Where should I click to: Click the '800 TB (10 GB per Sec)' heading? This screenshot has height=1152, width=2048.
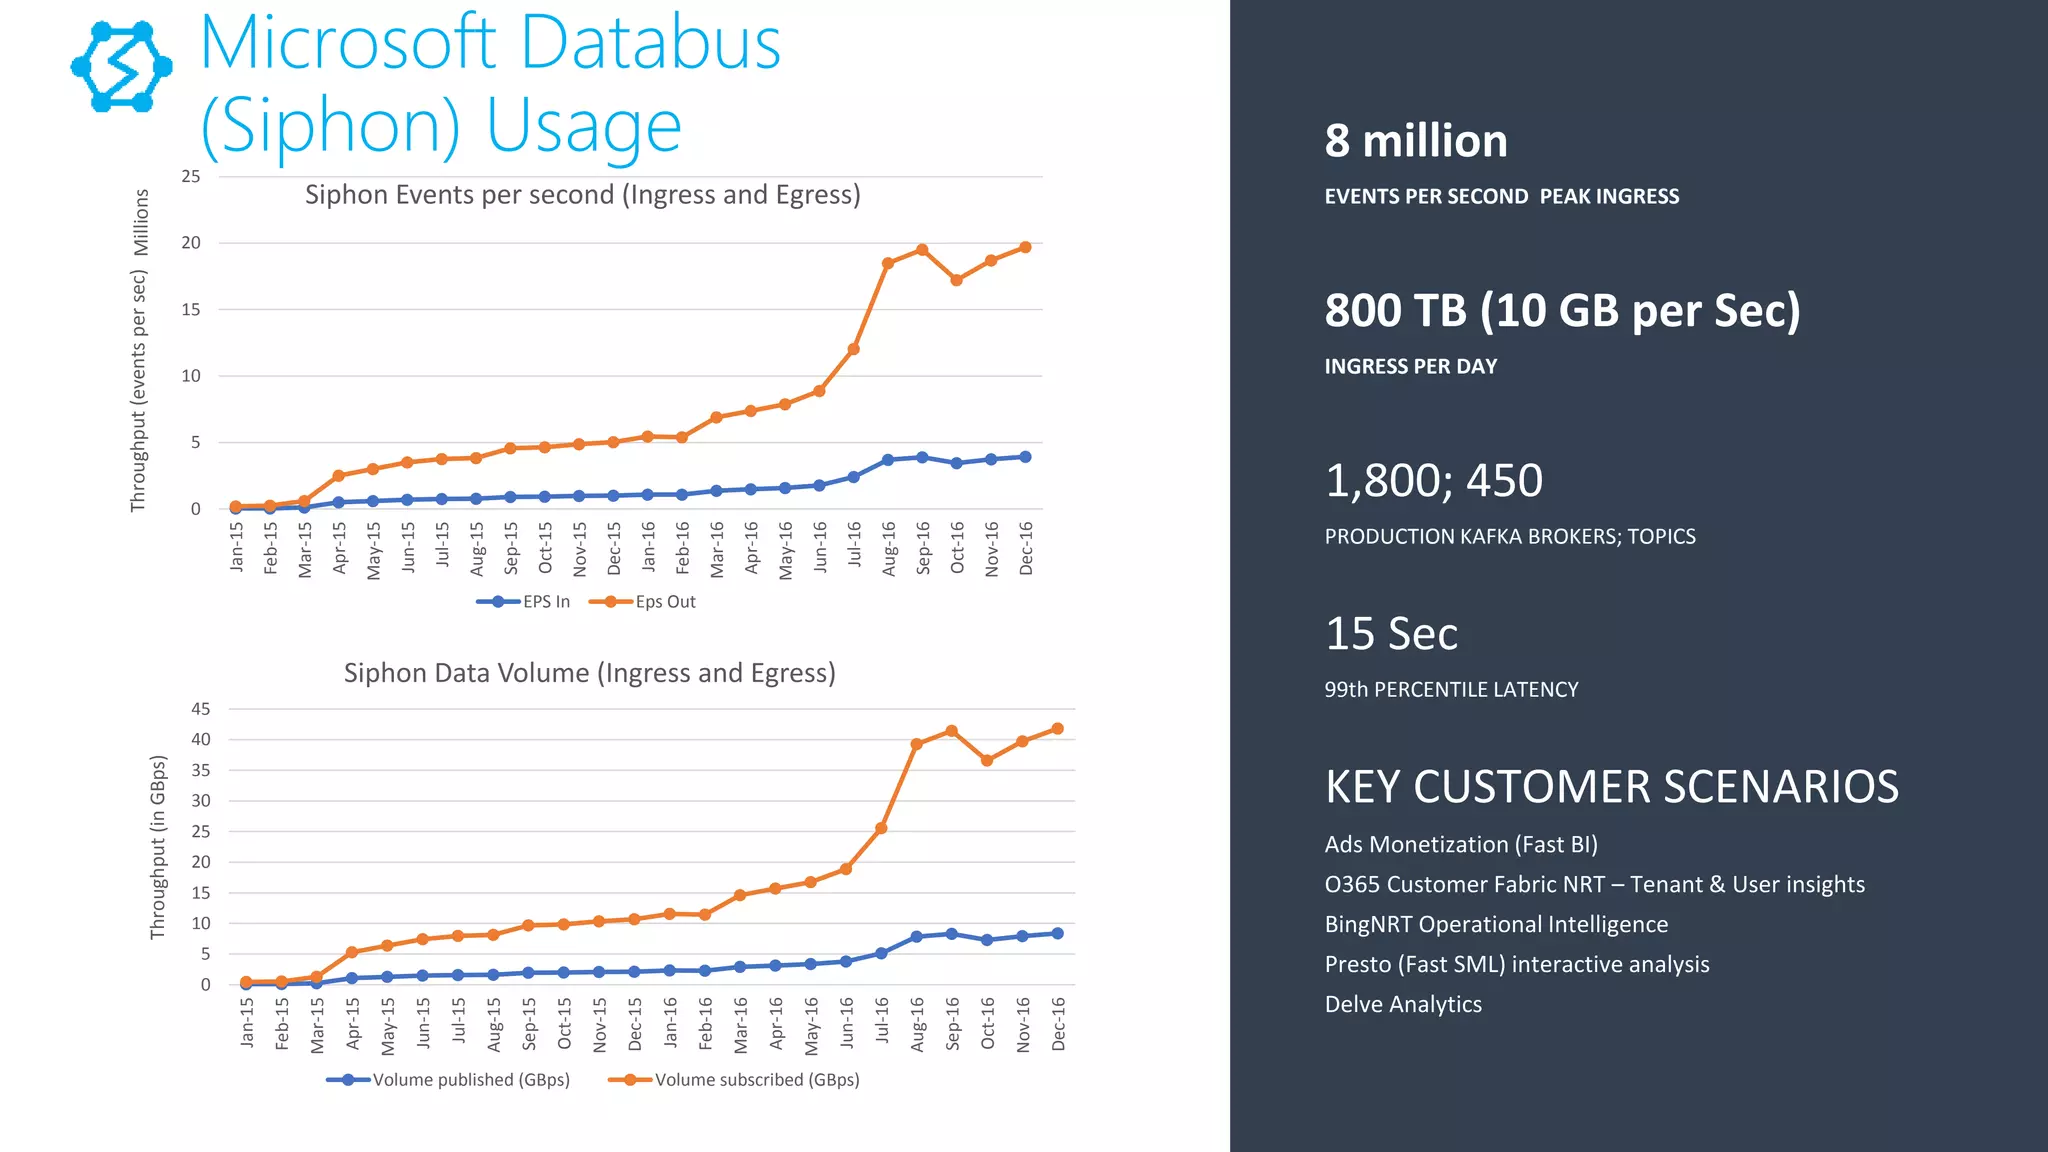coord(1562,311)
